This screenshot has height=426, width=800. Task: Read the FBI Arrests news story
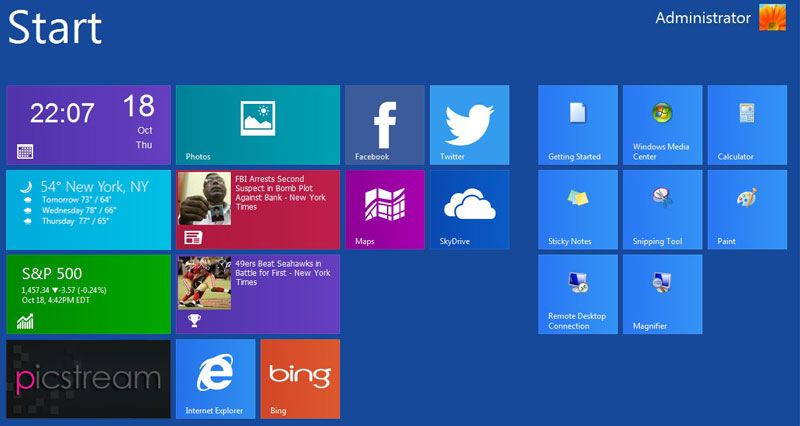pos(257,209)
